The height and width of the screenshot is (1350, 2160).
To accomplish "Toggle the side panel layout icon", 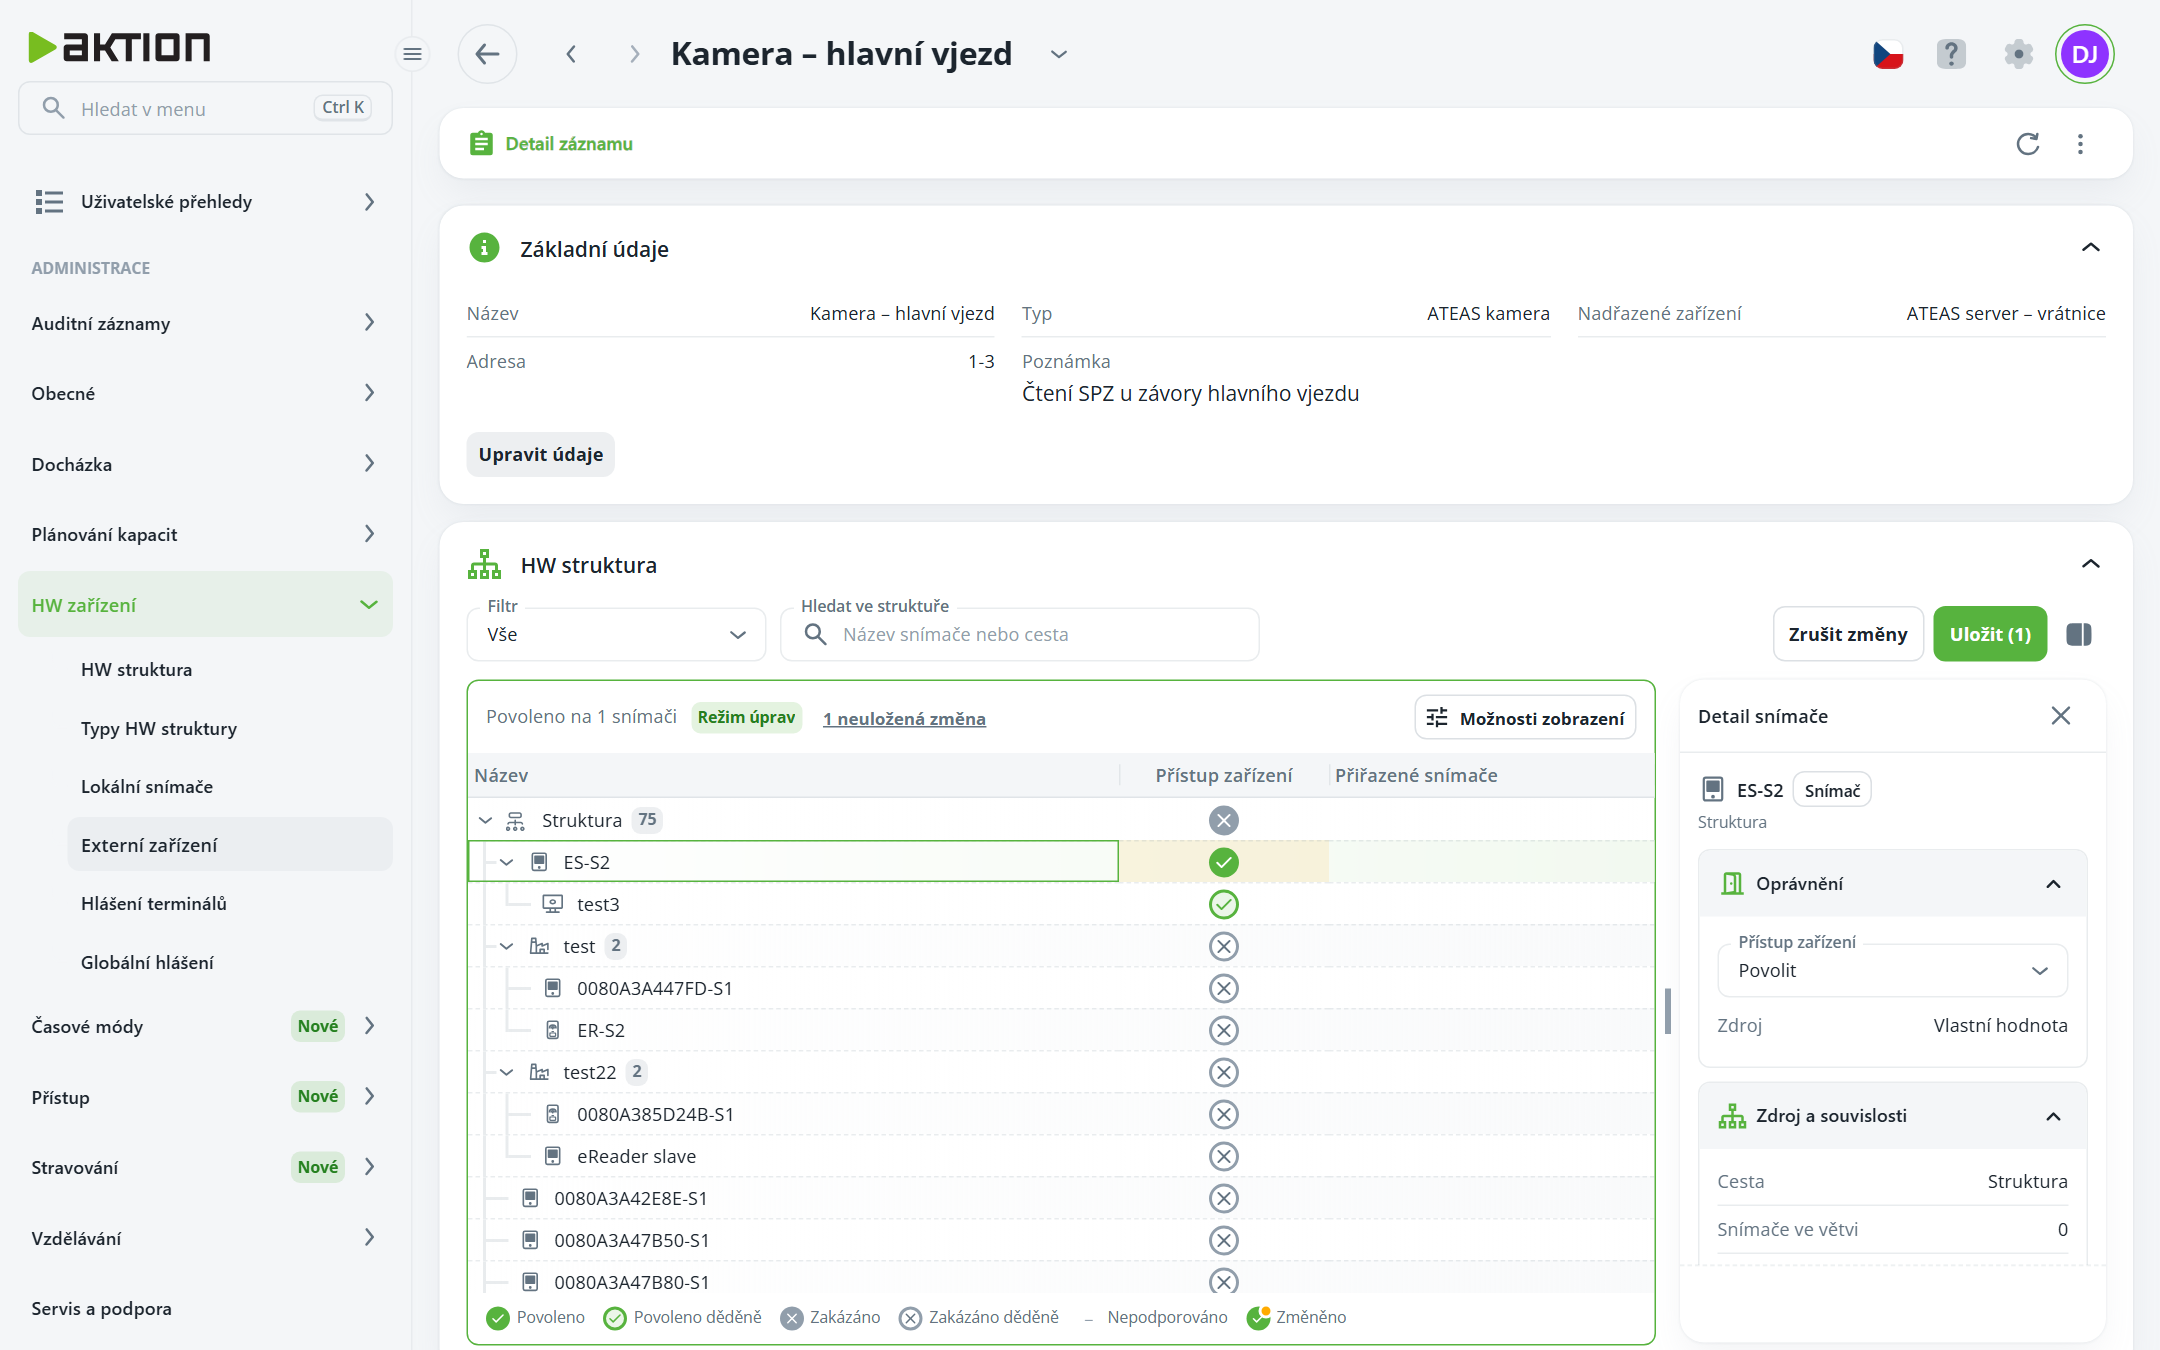I will click(2079, 634).
